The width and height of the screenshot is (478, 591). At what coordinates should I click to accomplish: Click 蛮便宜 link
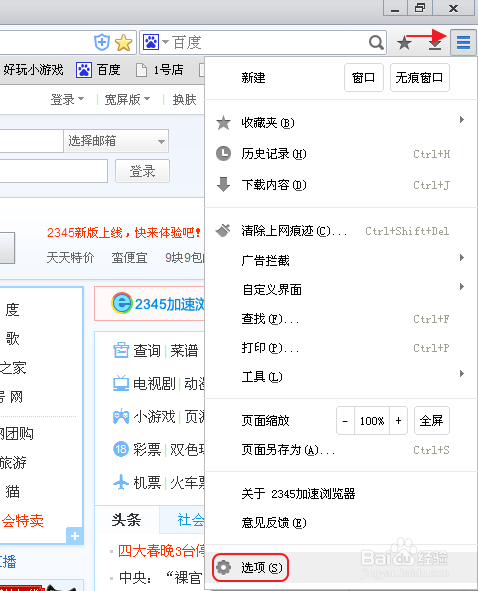point(129,258)
